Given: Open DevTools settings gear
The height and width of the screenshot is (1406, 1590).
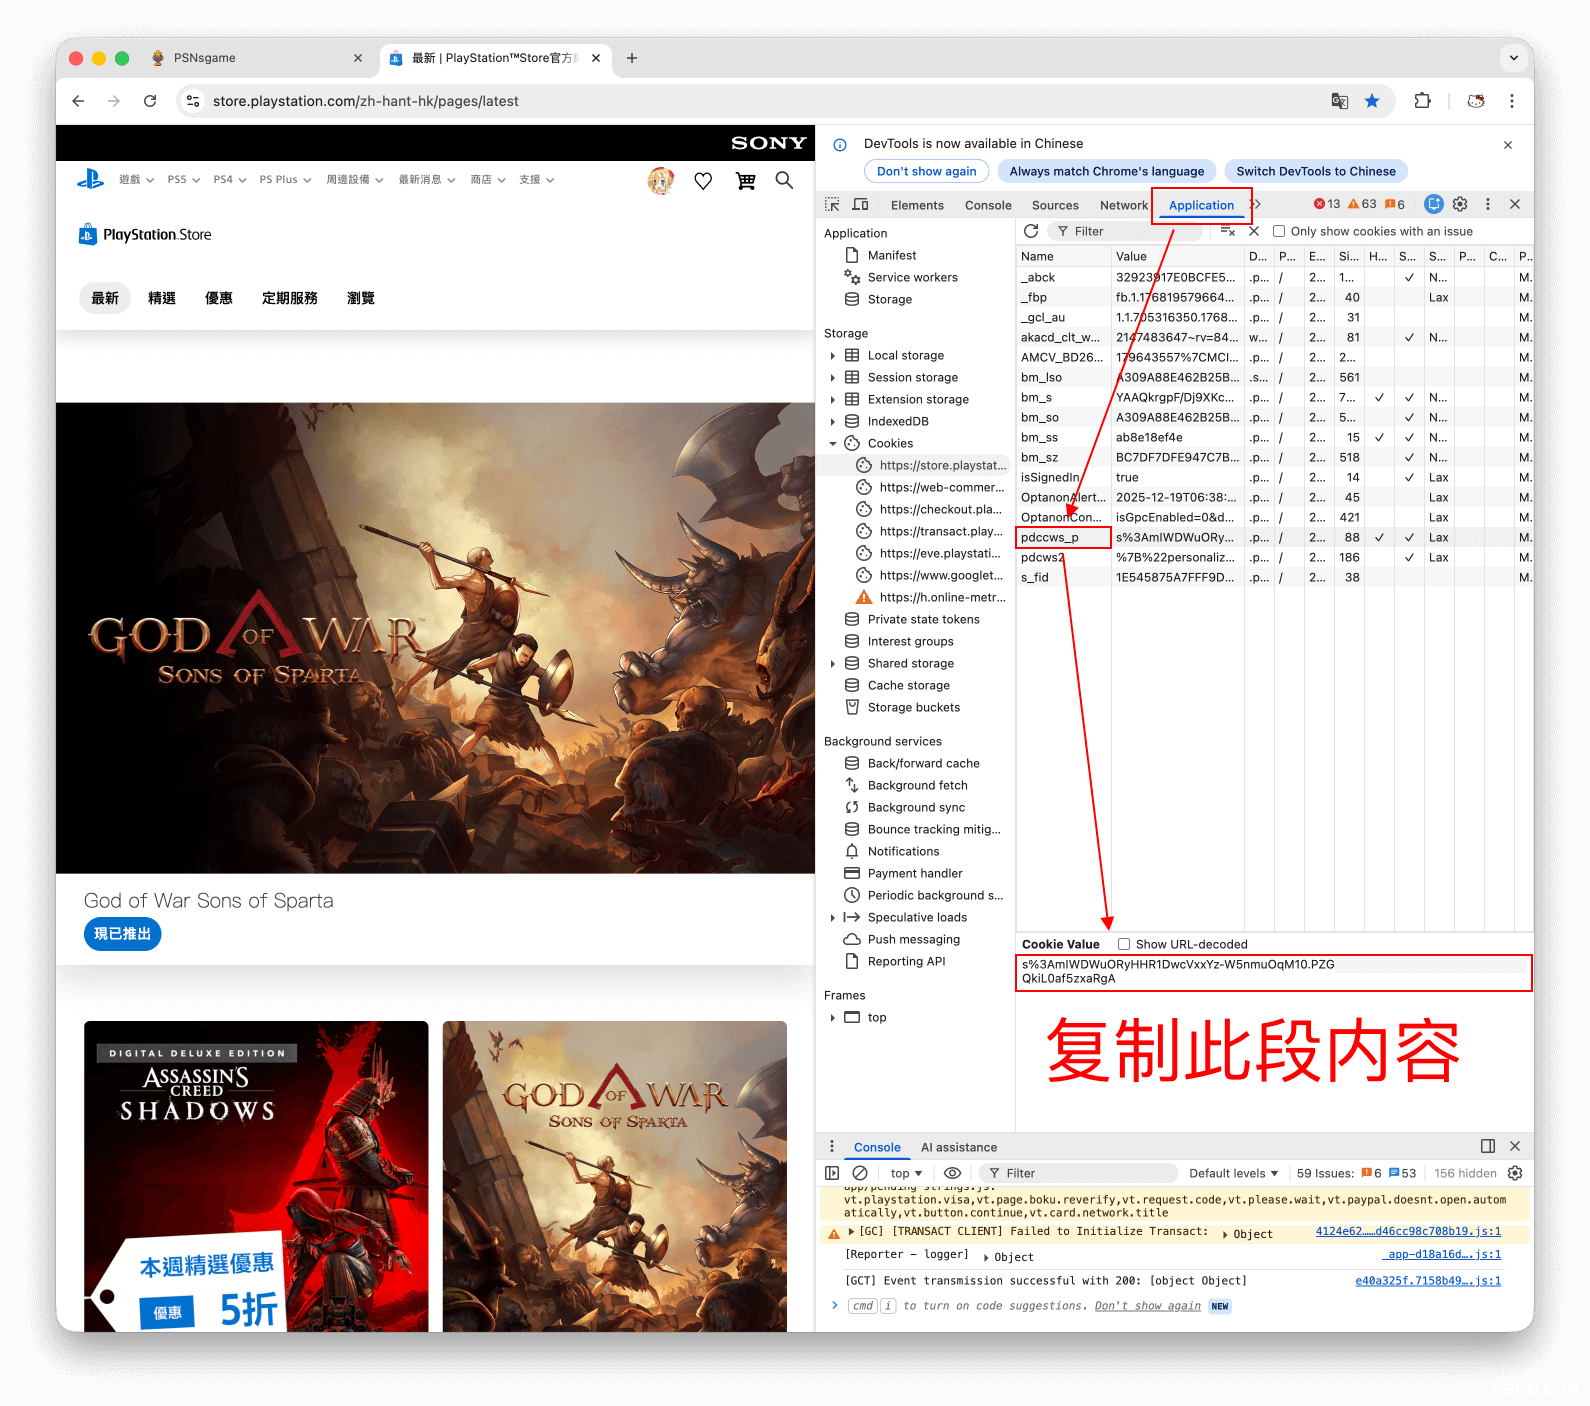Looking at the screenshot, I should (1460, 204).
